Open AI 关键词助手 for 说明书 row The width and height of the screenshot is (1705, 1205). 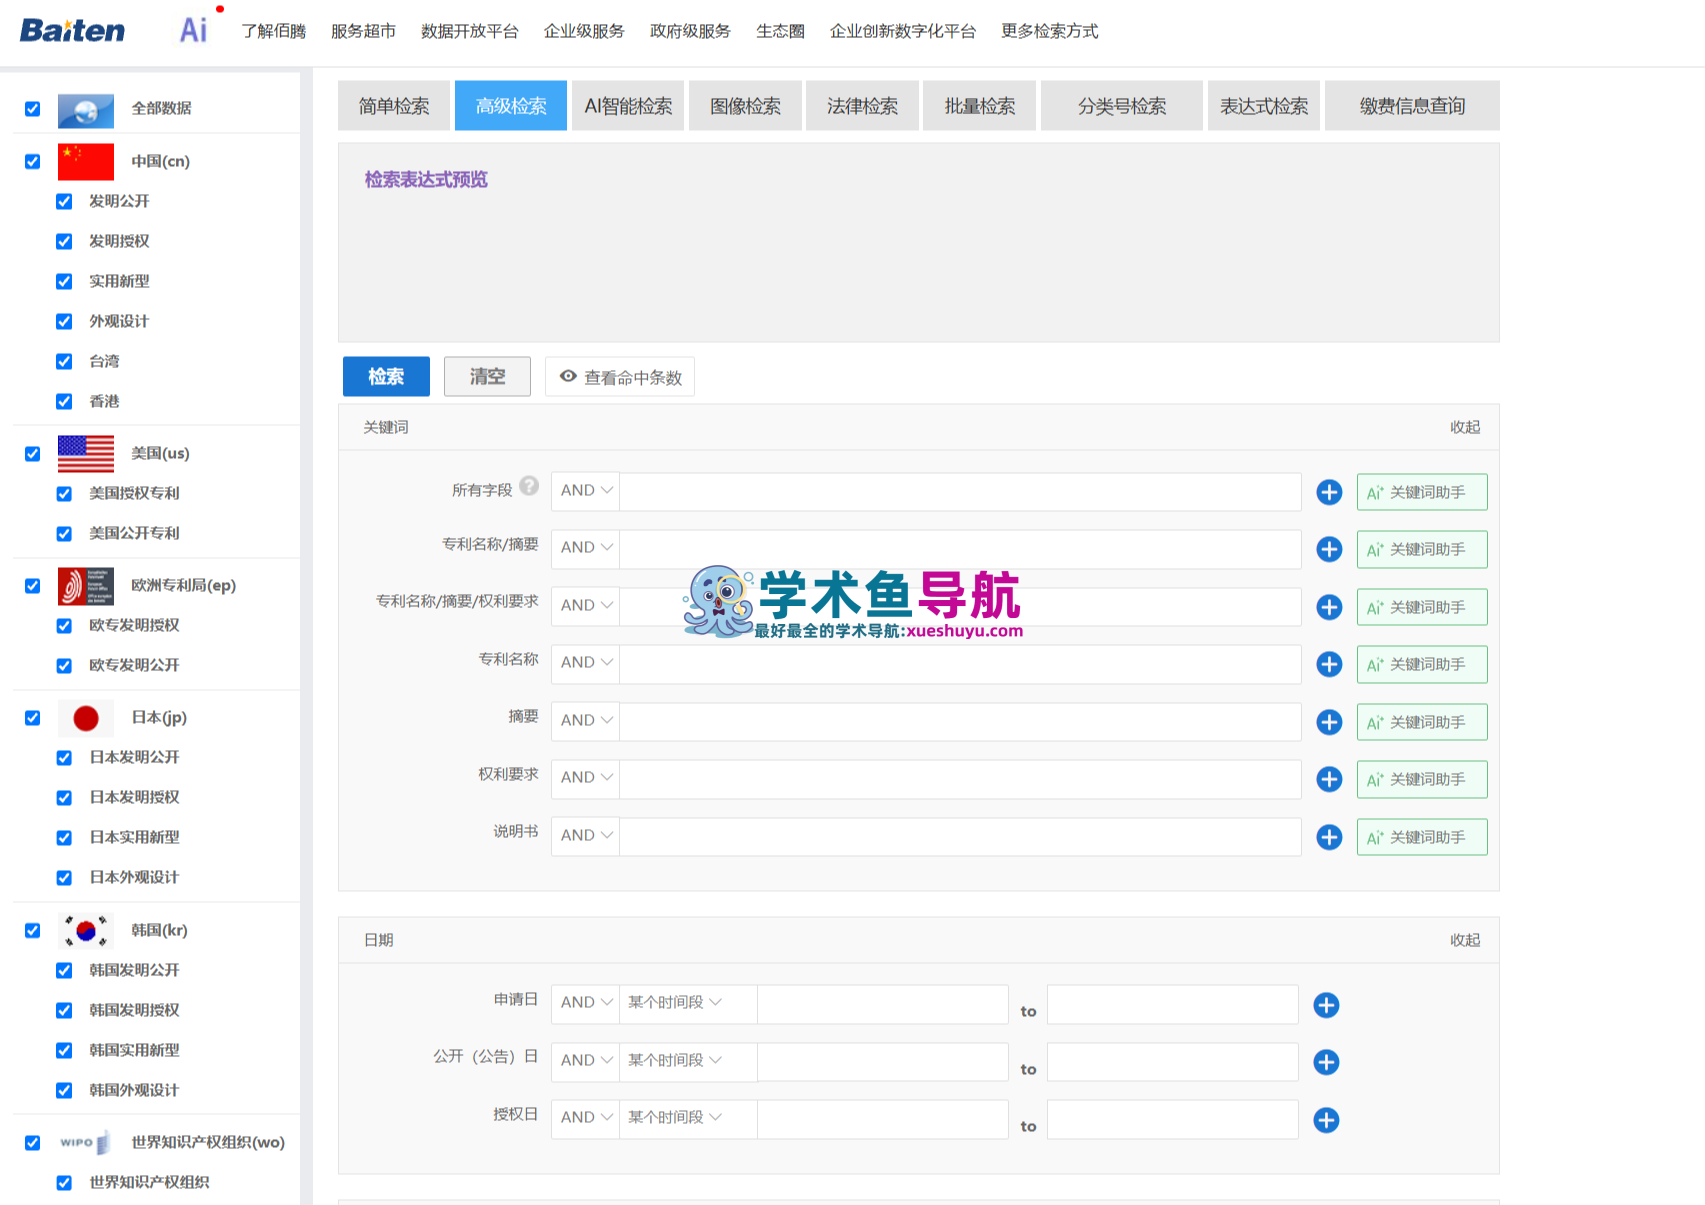pyautogui.click(x=1422, y=837)
